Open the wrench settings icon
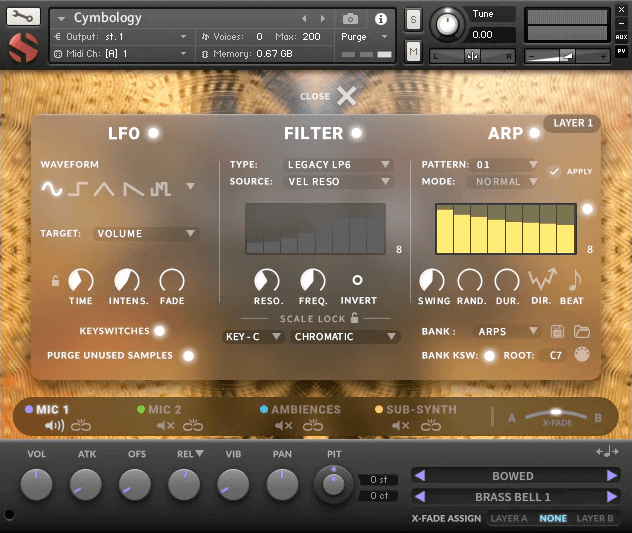Viewport: 632px width, 533px height. 23,17
